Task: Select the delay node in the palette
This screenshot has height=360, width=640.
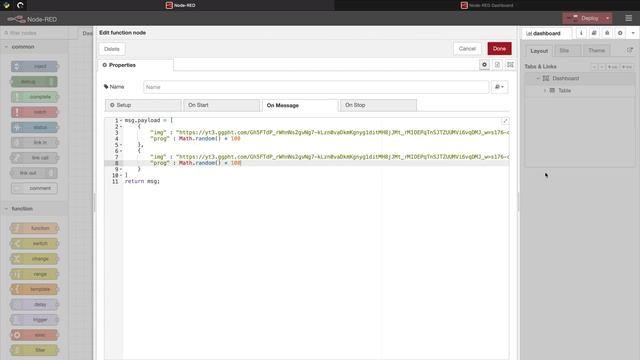Action: 34,304
